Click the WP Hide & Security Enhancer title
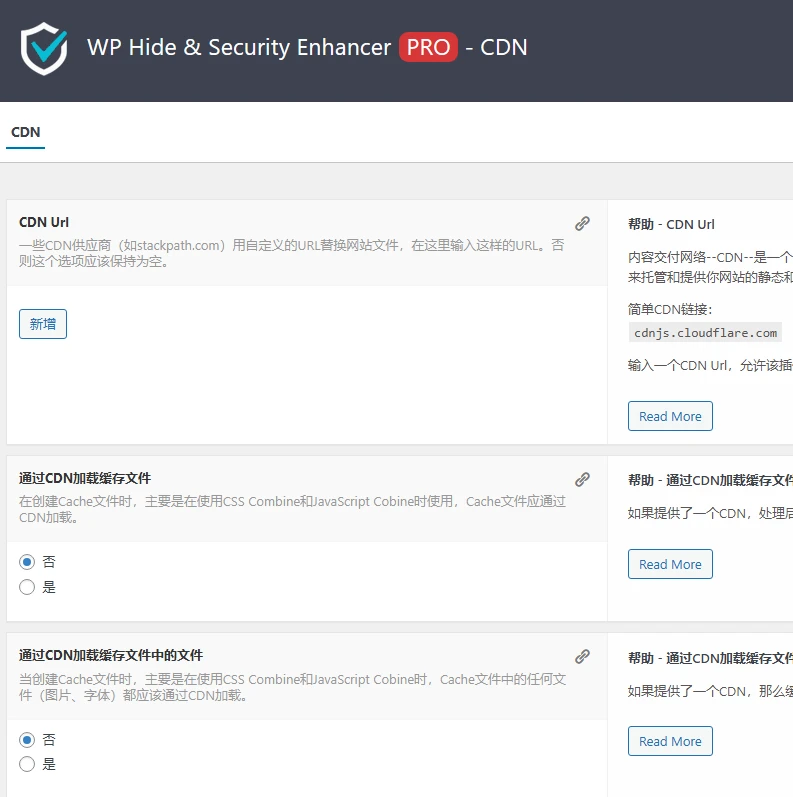Image resolution: width=793 pixels, height=797 pixels. coord(239,47)
